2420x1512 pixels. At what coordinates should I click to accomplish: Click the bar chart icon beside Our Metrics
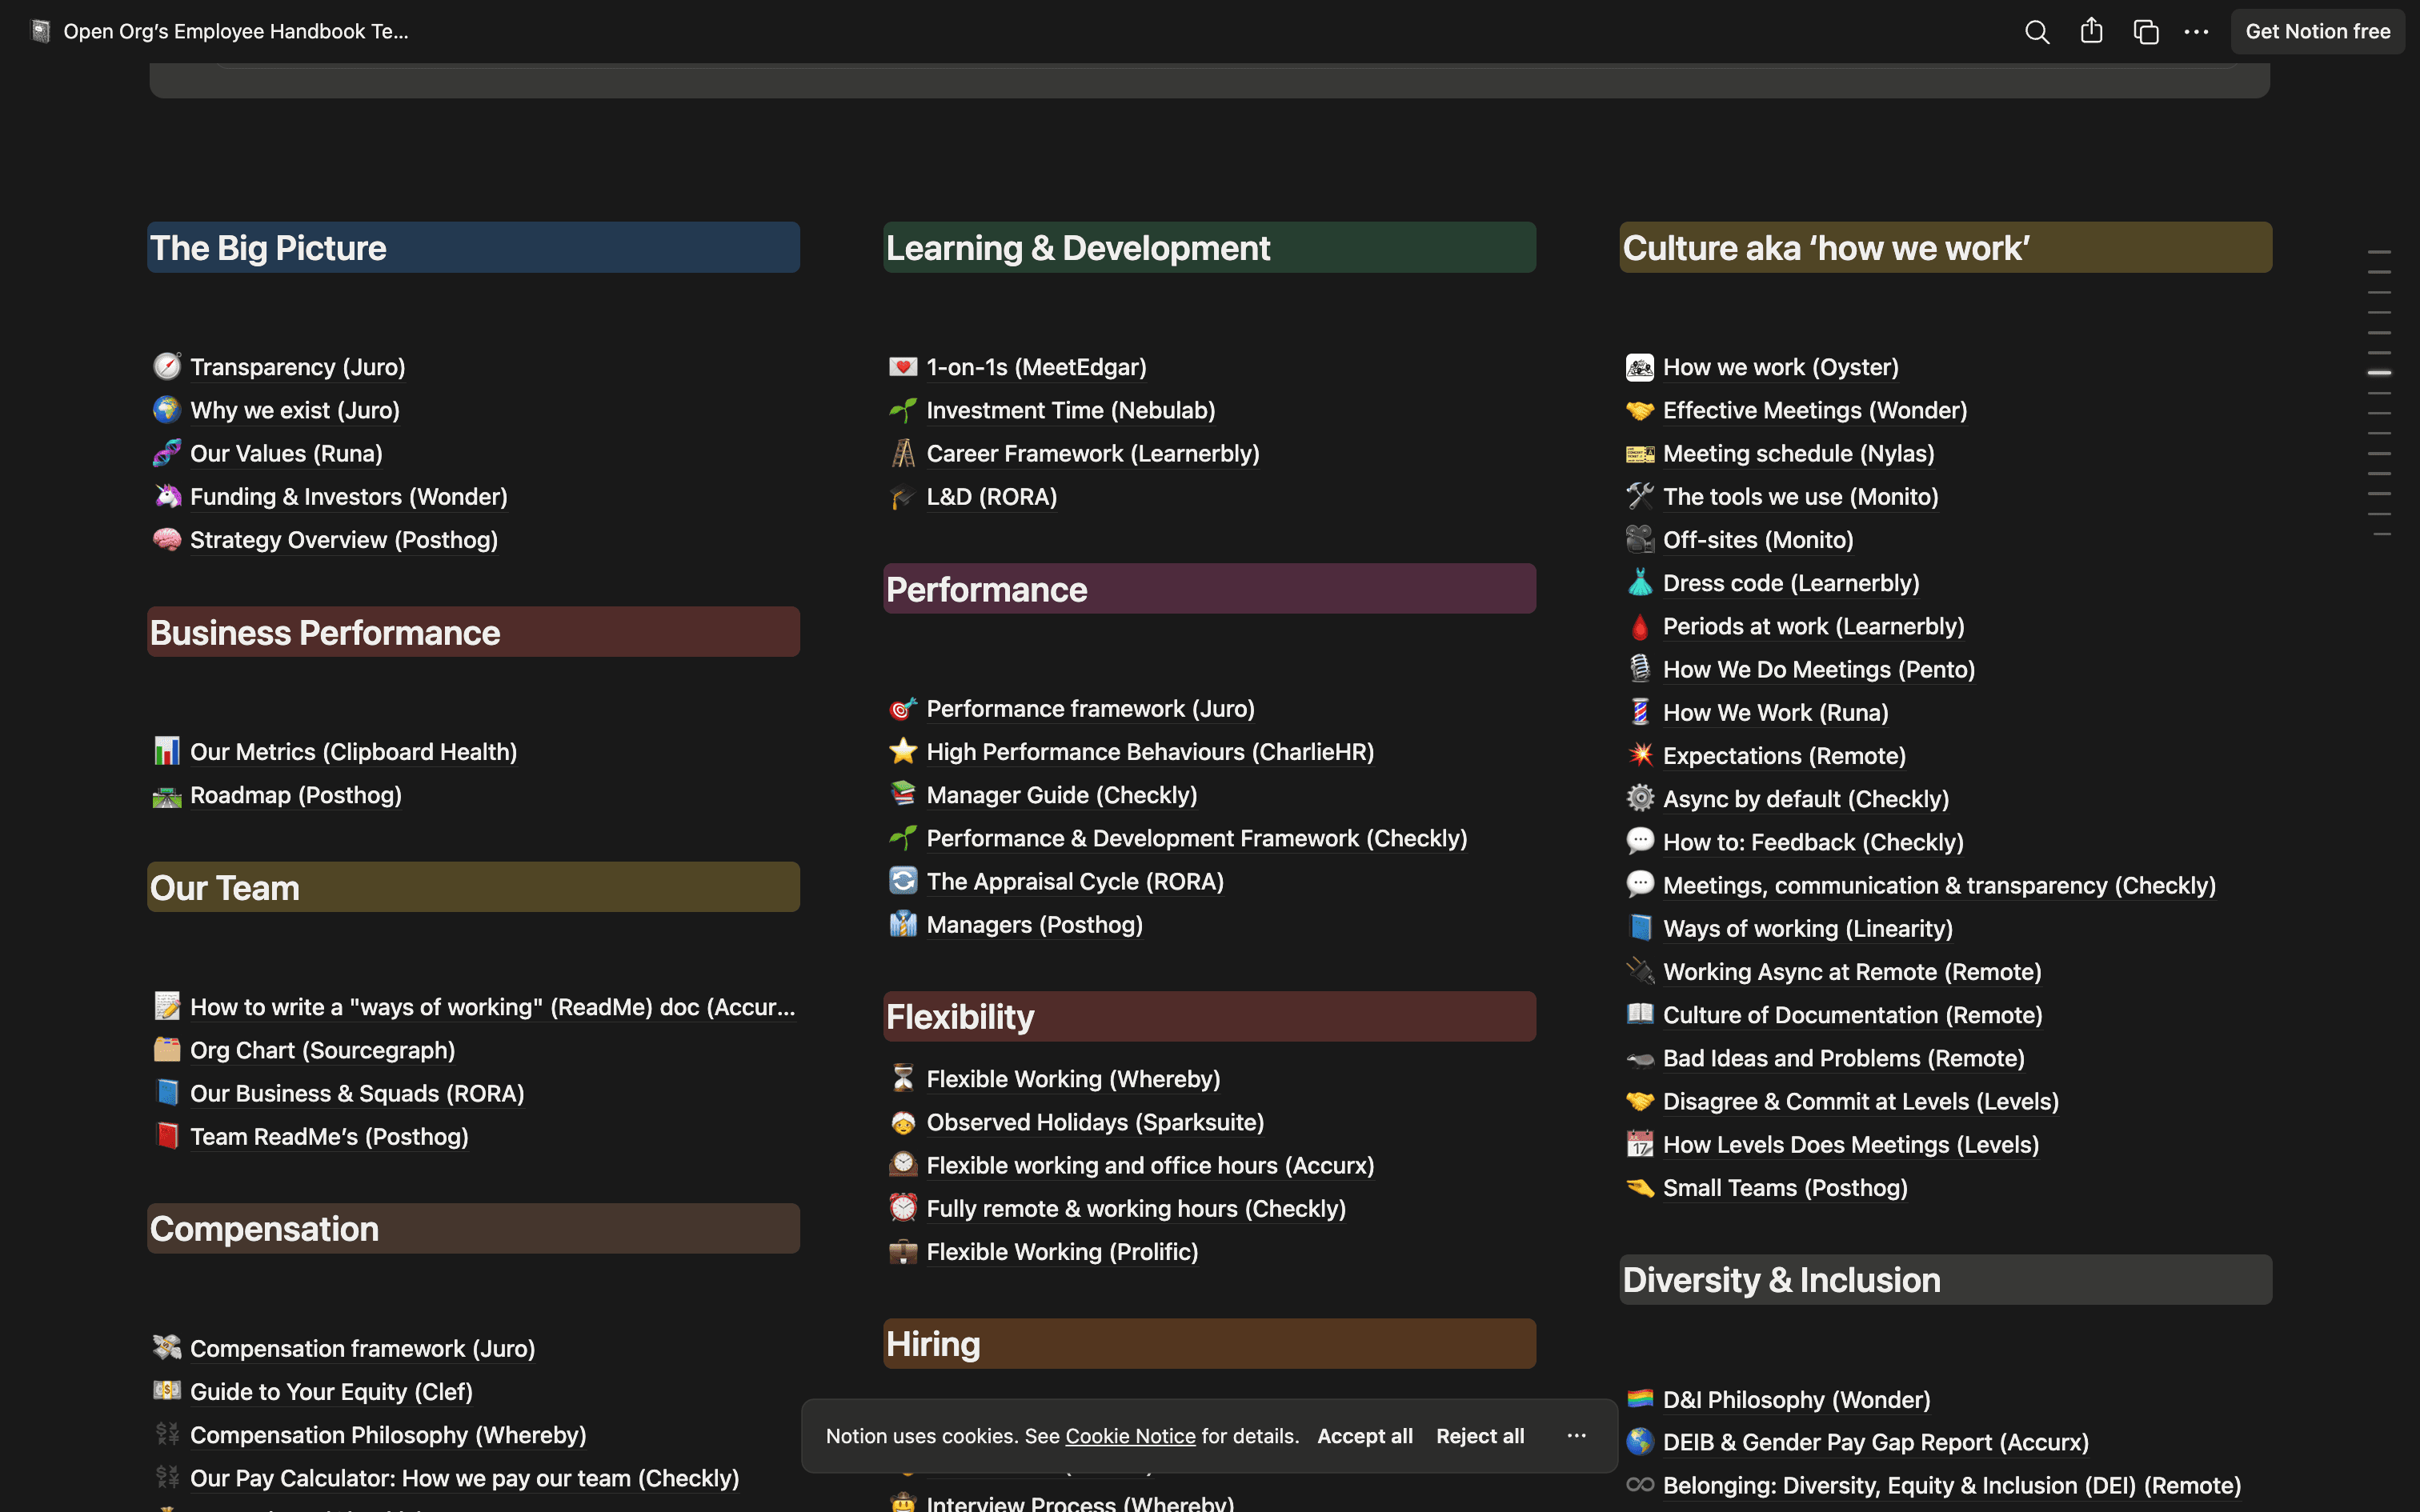point(167,751)
